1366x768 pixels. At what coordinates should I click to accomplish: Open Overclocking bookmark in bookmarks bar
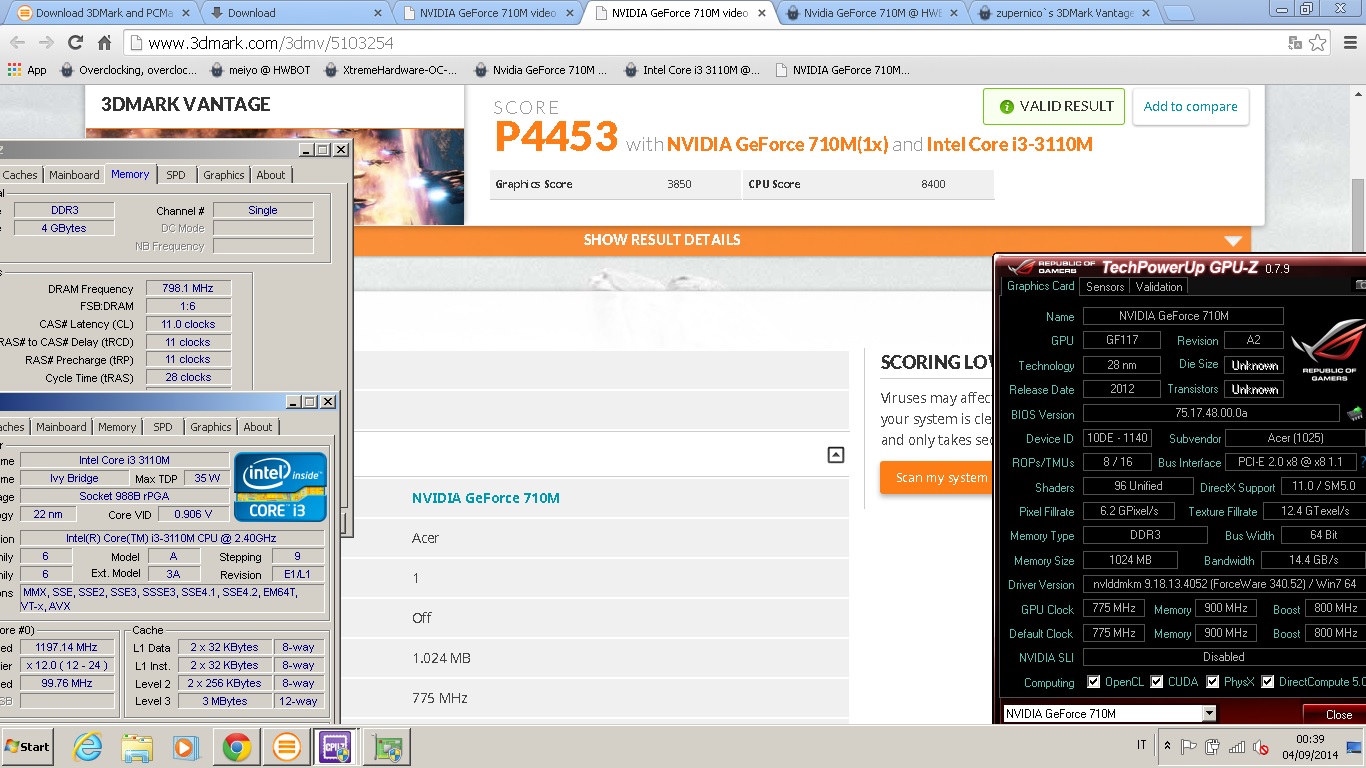129,70
